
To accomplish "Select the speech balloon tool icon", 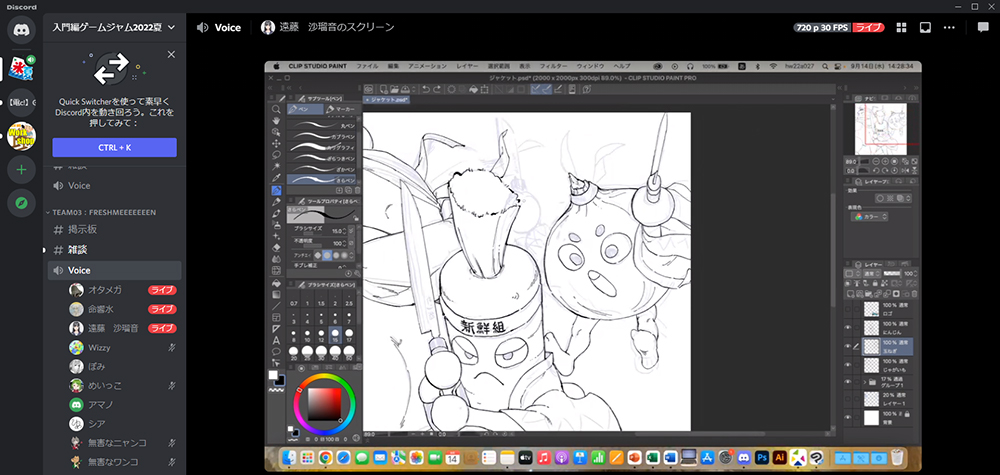I will [x=276, y=351].
